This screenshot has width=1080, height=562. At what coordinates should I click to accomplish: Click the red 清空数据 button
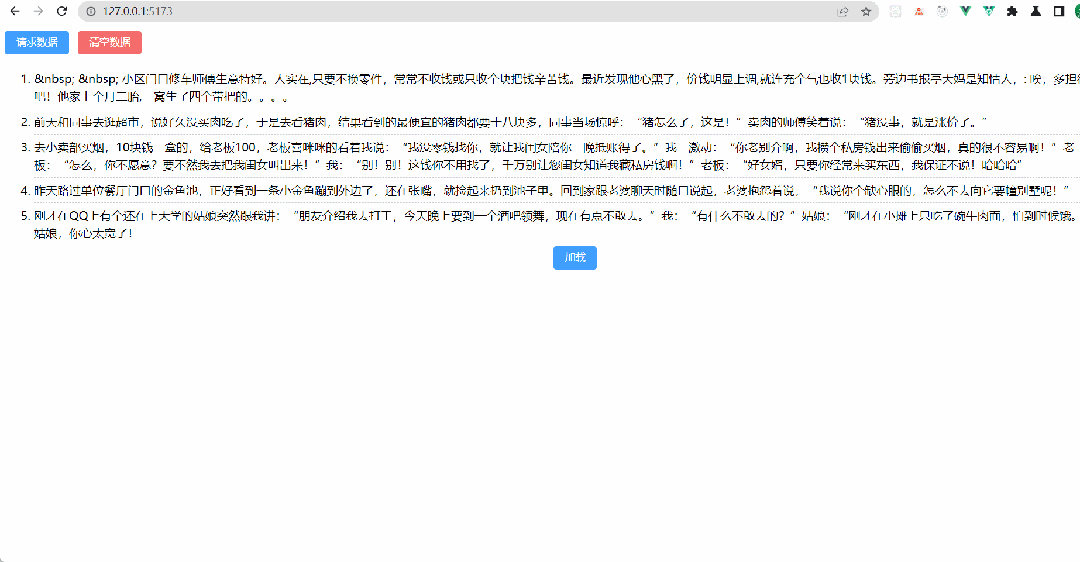point(110,43)
